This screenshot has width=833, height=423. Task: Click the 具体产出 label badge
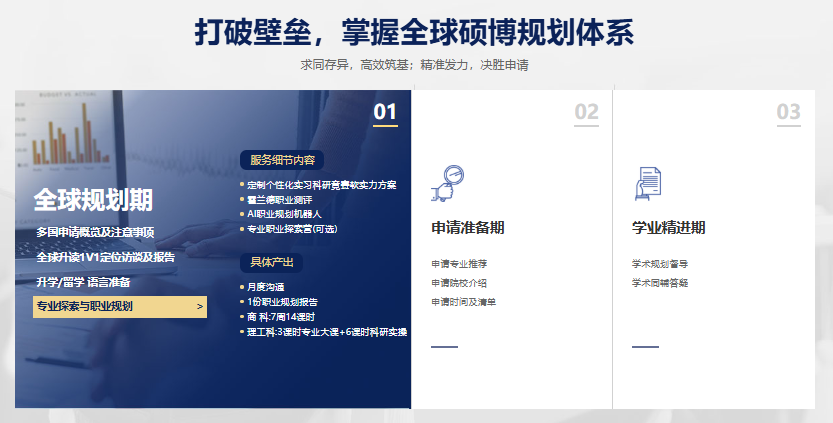coord(271,263)
